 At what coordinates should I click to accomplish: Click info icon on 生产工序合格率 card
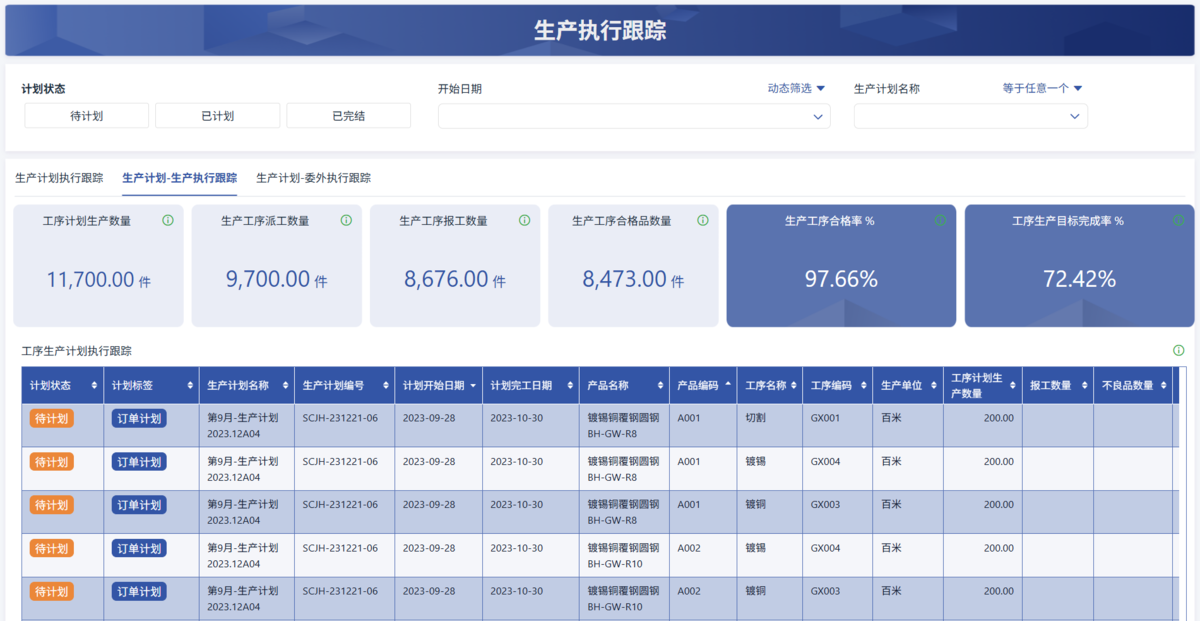(940, 220)
